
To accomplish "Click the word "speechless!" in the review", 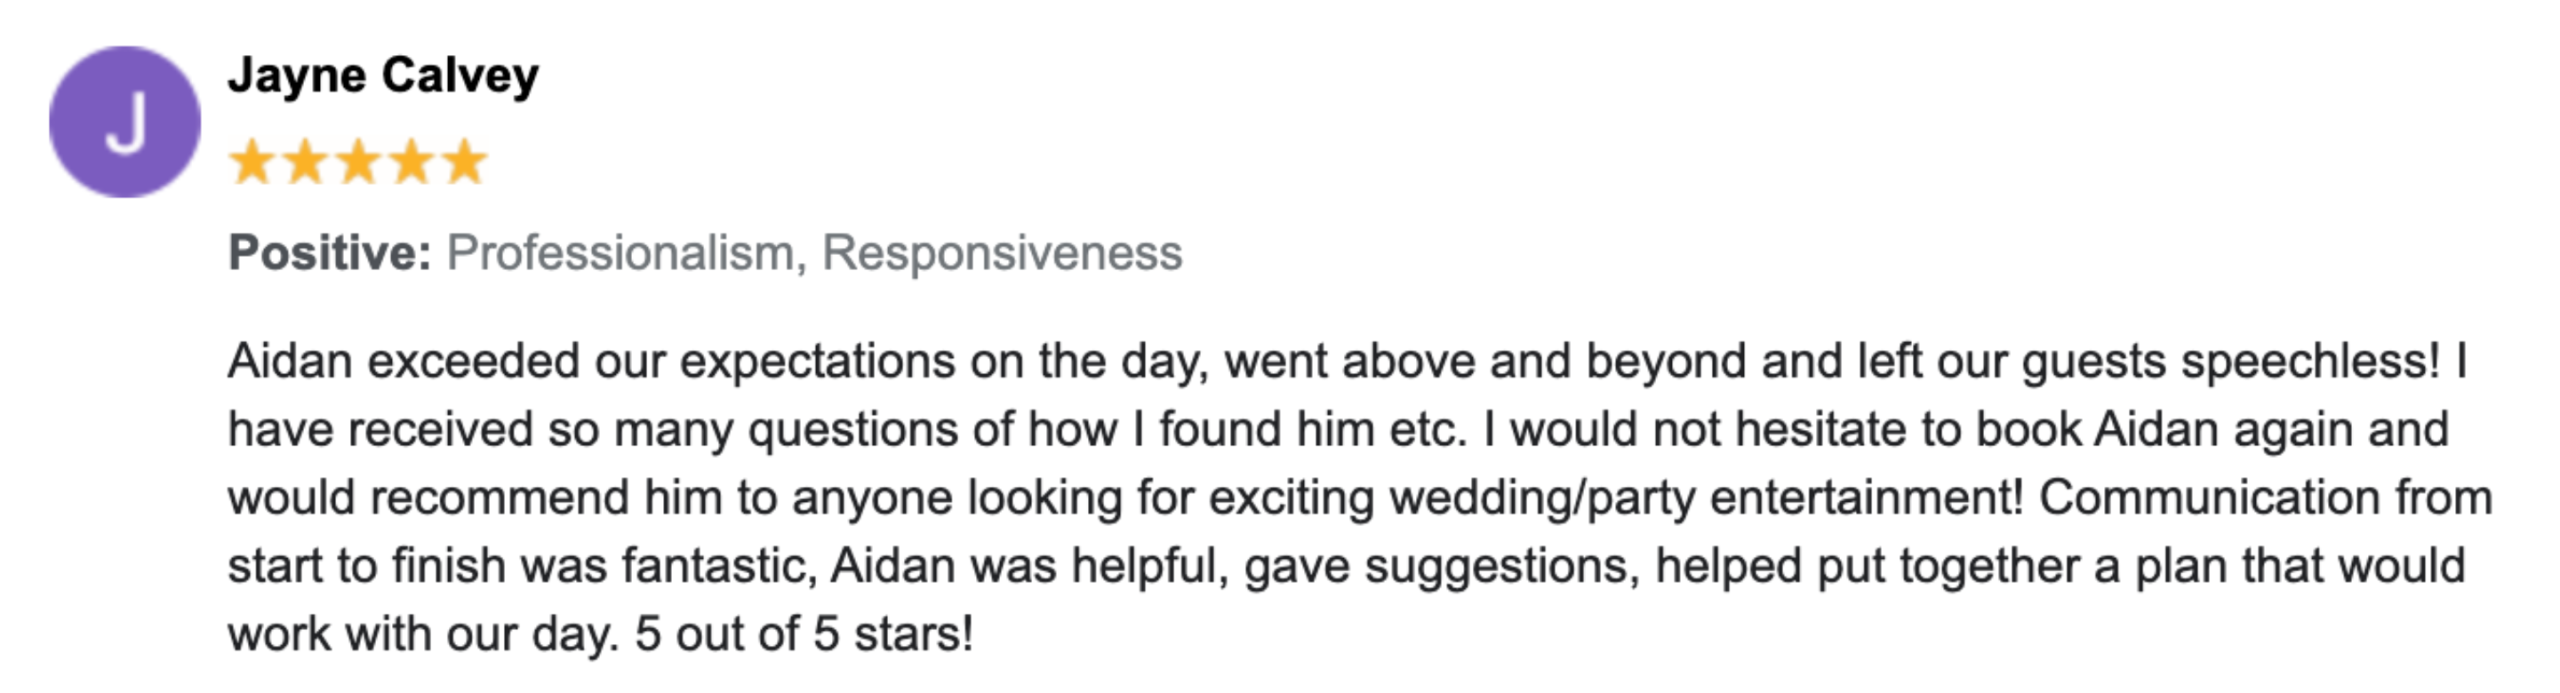I will coord(2311,361).
